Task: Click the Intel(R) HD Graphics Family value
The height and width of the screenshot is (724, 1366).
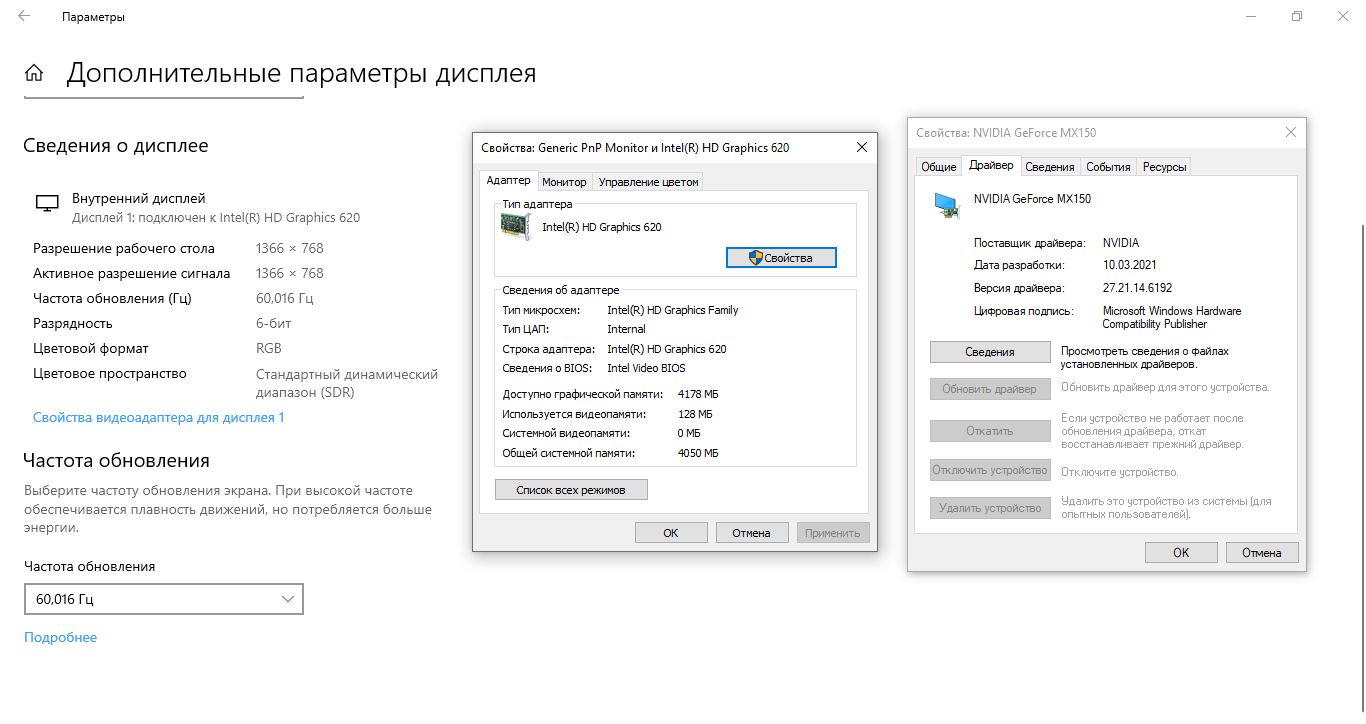Action: click(x=673, y=310)
